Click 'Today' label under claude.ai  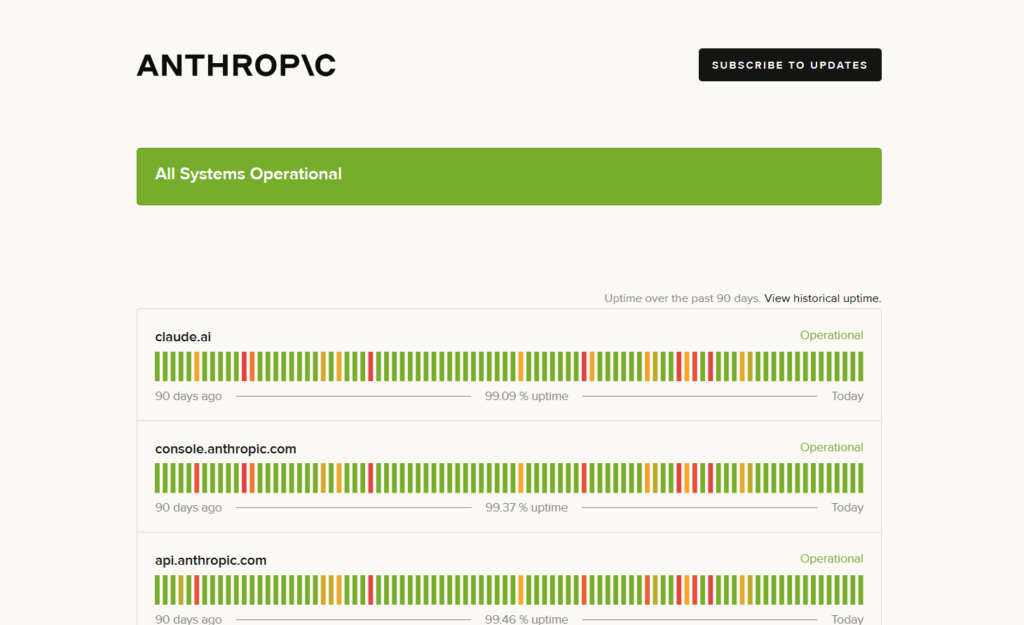[847, 396]
